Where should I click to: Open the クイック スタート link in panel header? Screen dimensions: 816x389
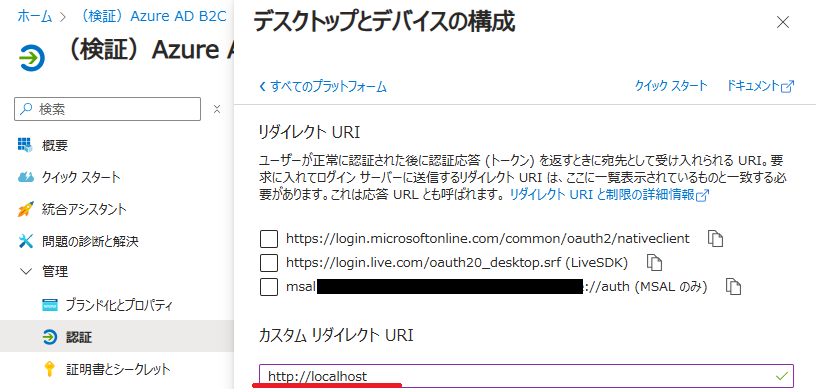[x=671, y=85]
